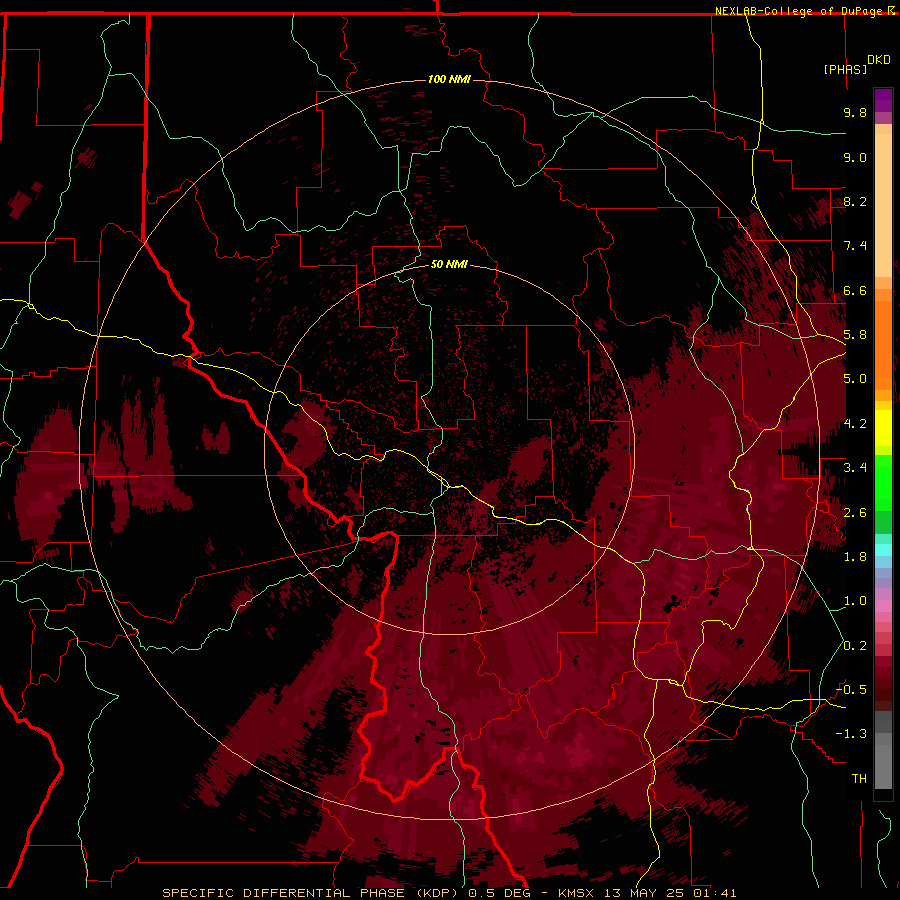The width and height of the screenshot is (900, 900).
Task: Click the 9.0 value on the legend
Action: (855, 157)
